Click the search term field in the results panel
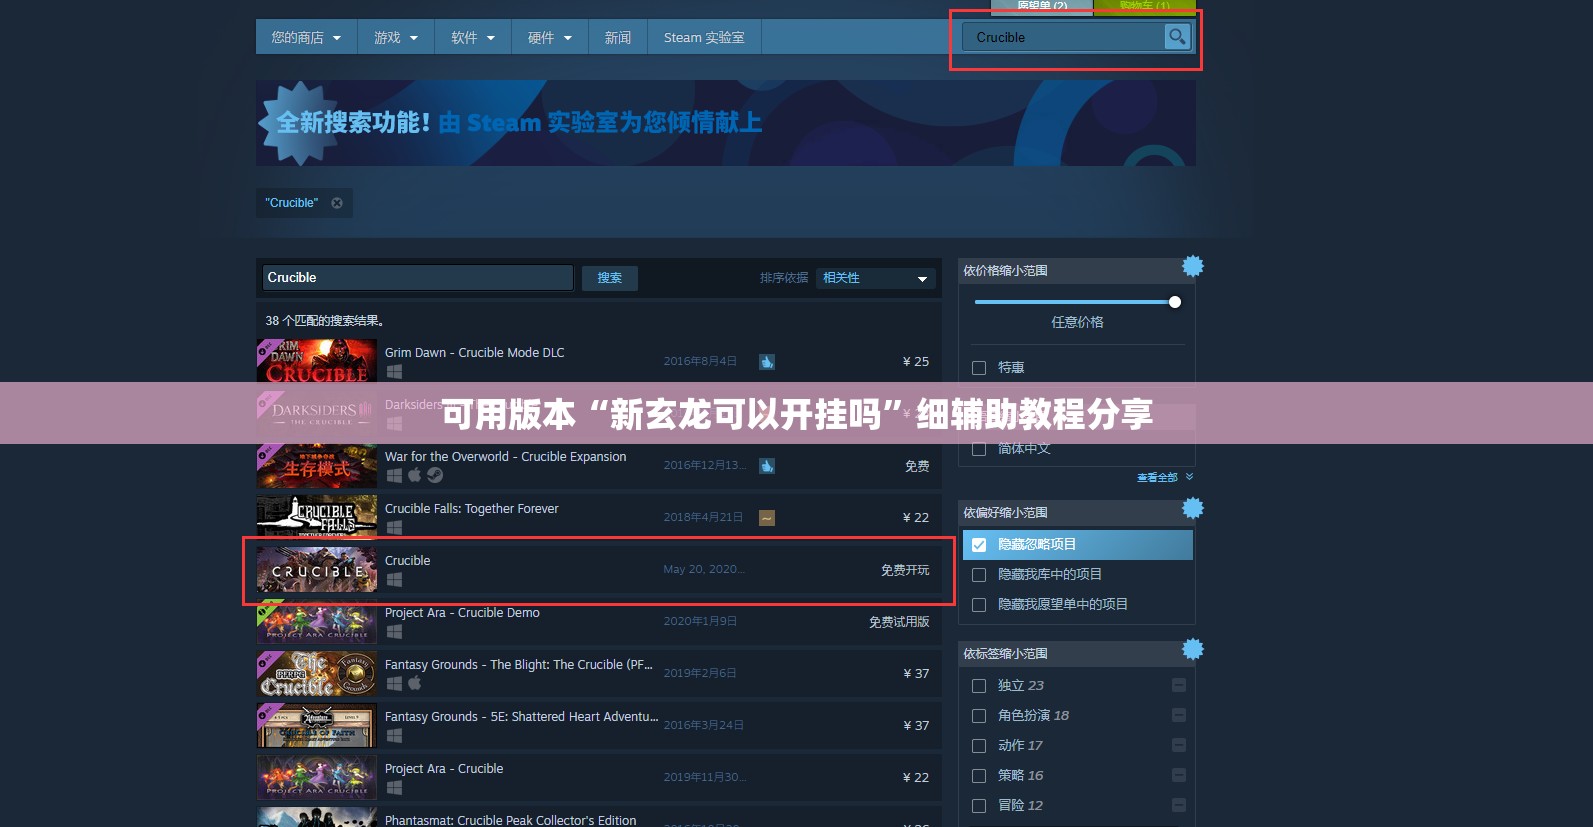The image size is (1593, 827). pyautogui.click(x=418, y=278)
